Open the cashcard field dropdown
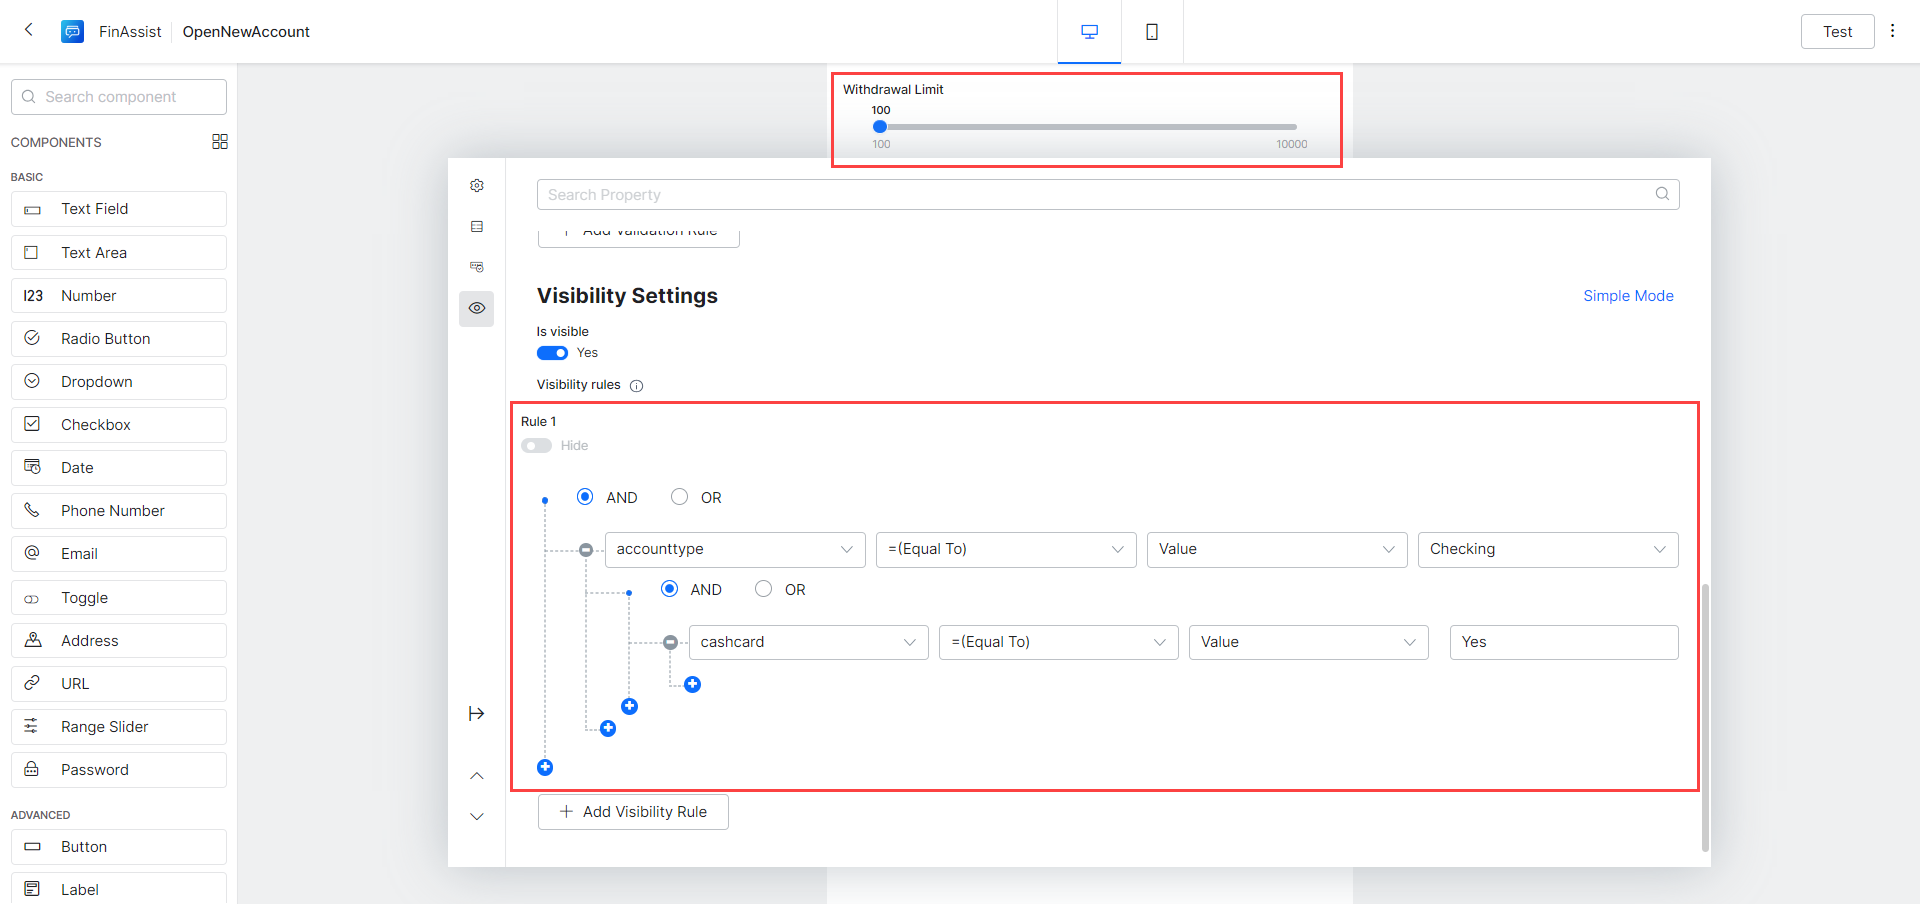Viewport: 1920px width, 904px height. pyautogui.click(x=808, y=642)
